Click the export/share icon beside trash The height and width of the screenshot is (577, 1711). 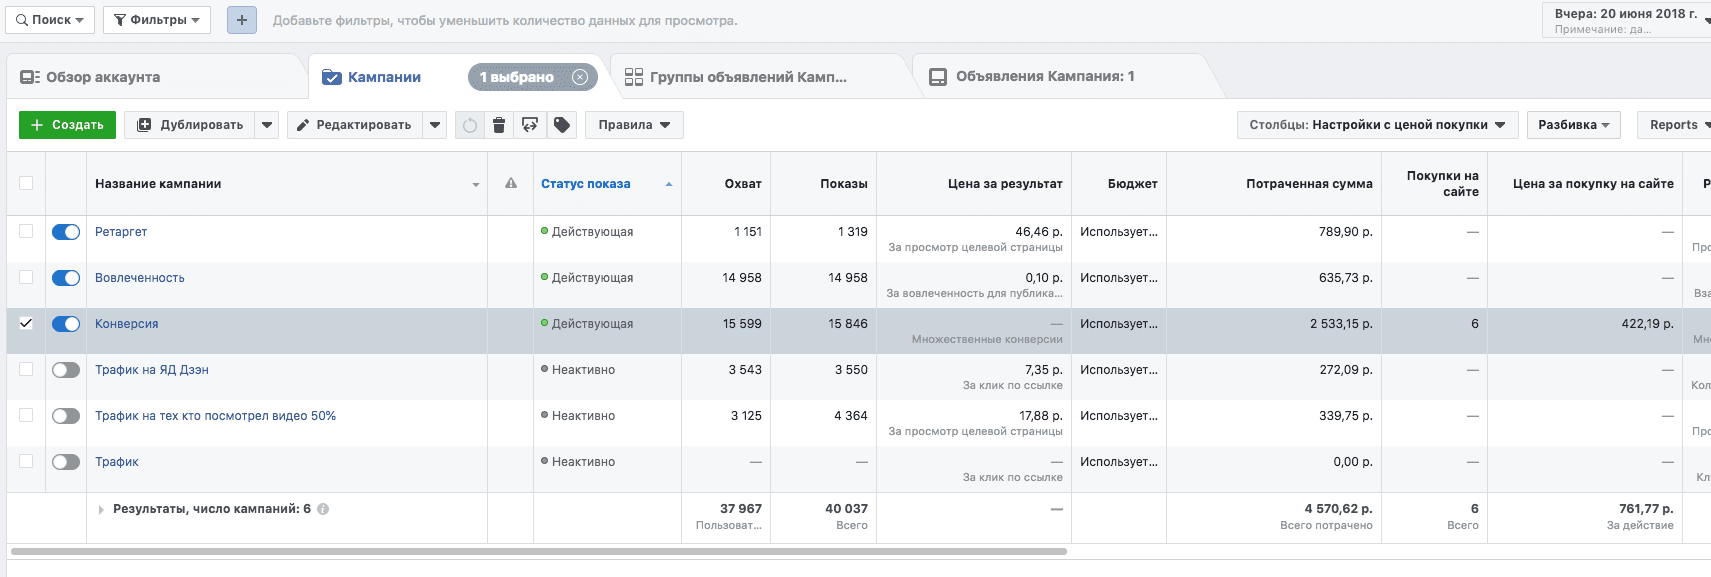pyautogui.click(x=530, y=125)
